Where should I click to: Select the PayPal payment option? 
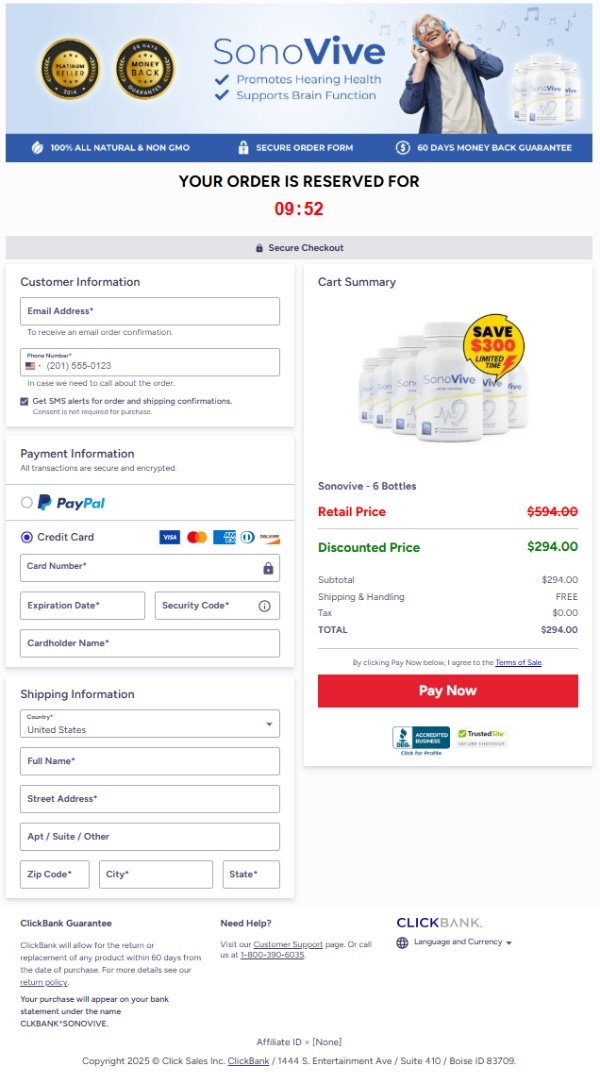point(27,502)
